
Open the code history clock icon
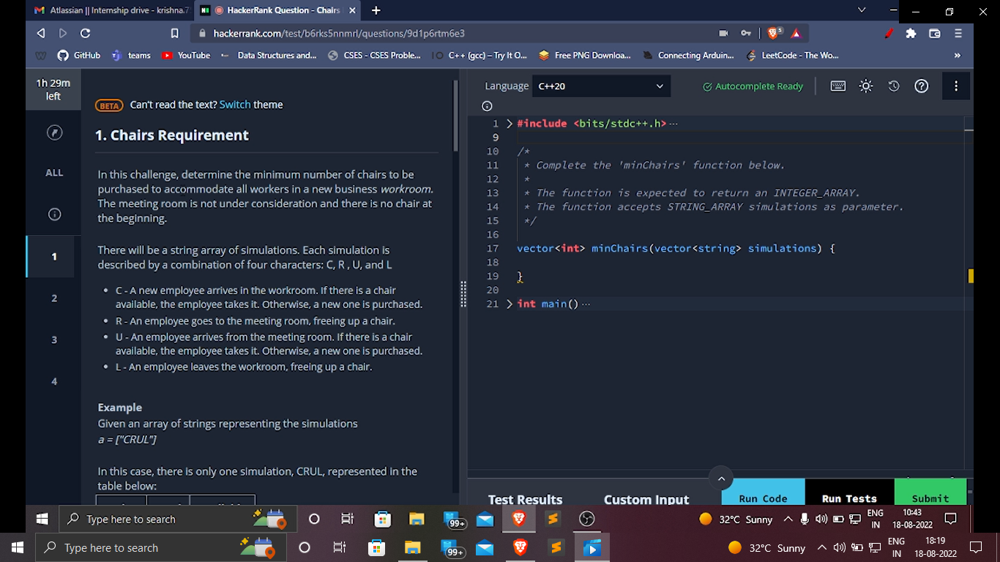894,86
